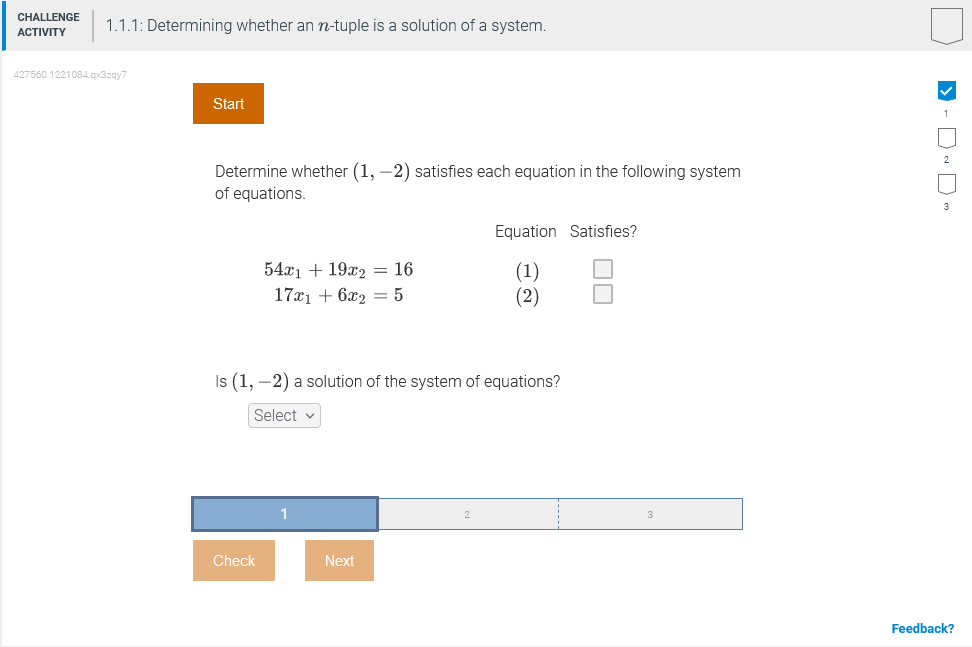Image resolution: width=972 pixels, height=647 pixels.
Task: Select the level 2 badge icon
Action: pyautogui.click(x=946, y=138)
